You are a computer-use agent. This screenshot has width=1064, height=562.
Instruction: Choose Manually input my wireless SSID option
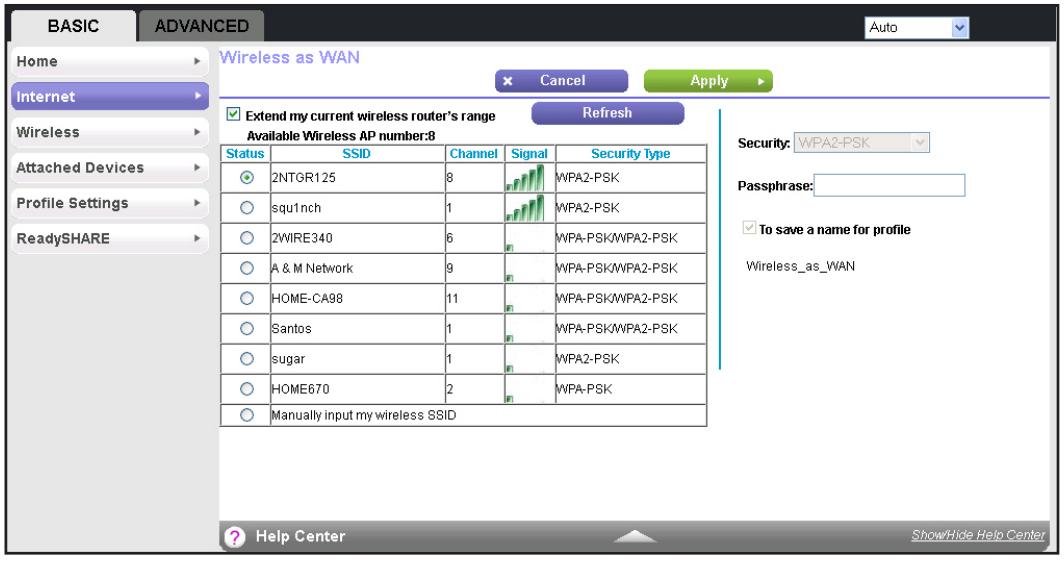pos(246,415)
